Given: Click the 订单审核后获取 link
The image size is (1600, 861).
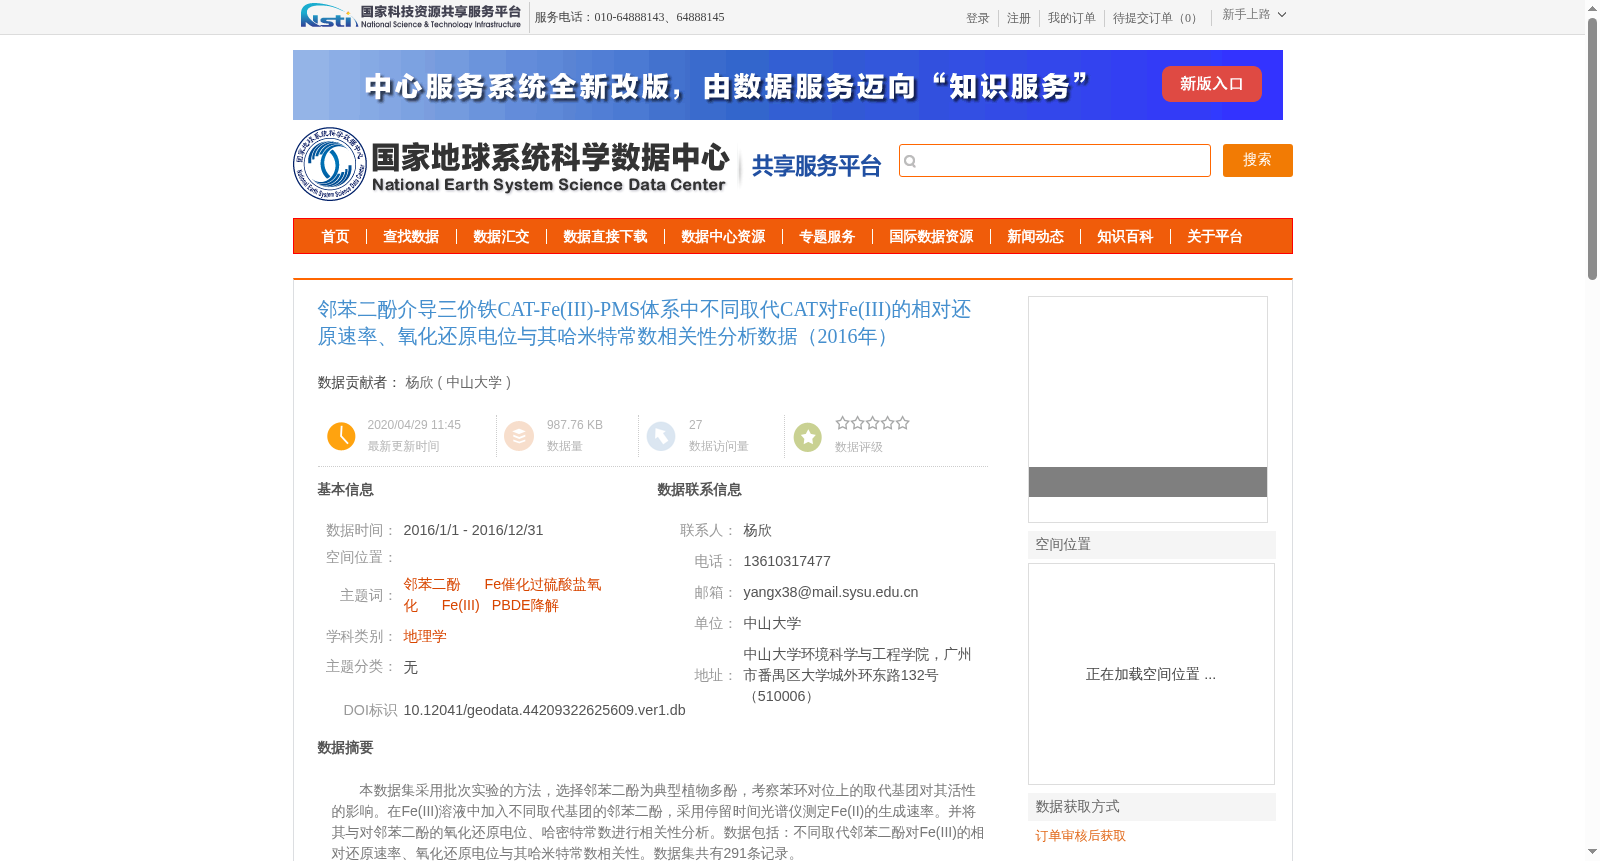Looking at the screenshot, I should click(x=1081, y=836).
